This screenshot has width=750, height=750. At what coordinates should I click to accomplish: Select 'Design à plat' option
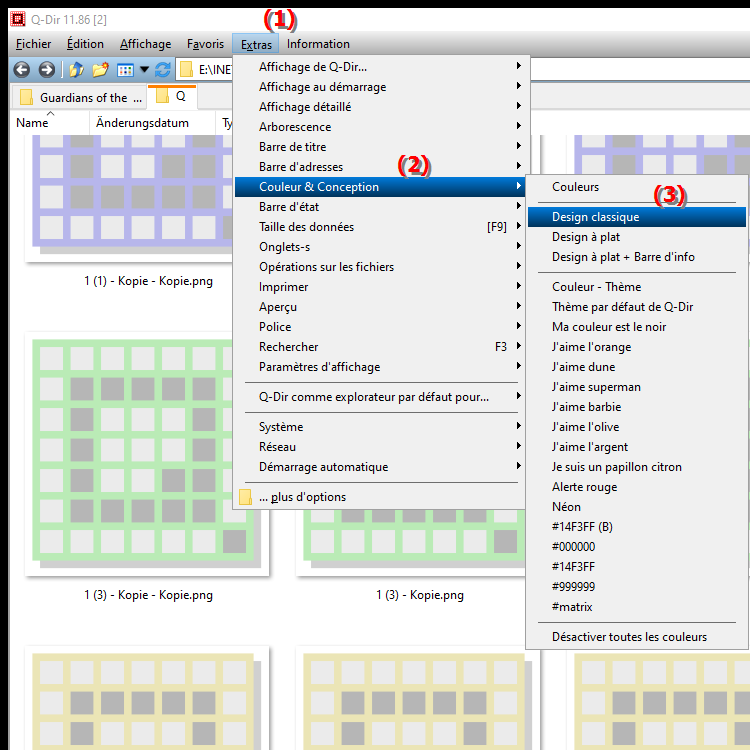point(637,237)
